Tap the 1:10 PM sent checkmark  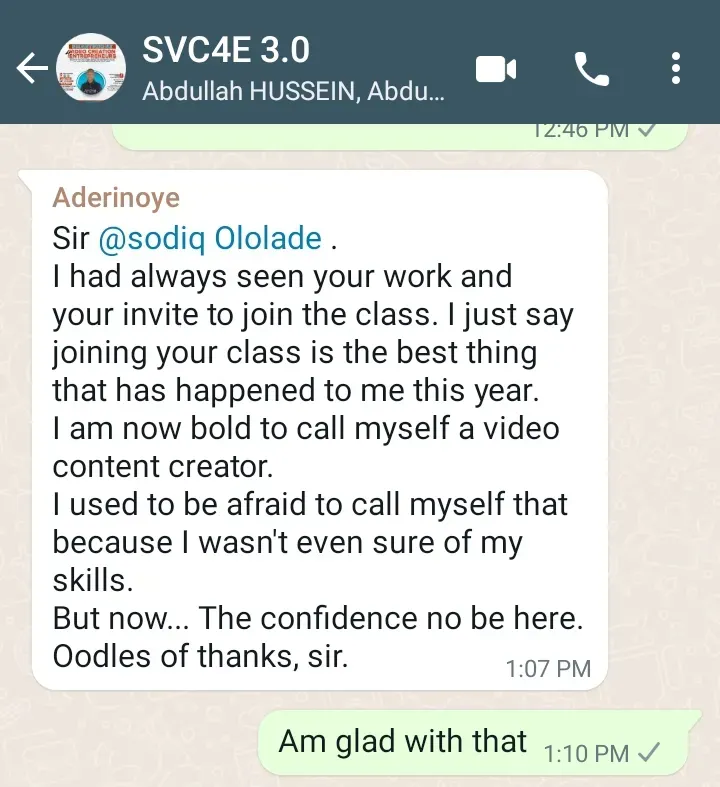tap(649, 753)
